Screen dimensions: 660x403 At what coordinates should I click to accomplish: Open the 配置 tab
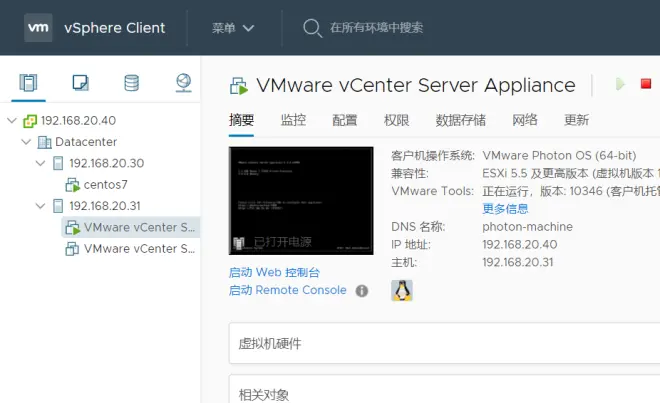(x=345, y=120)
